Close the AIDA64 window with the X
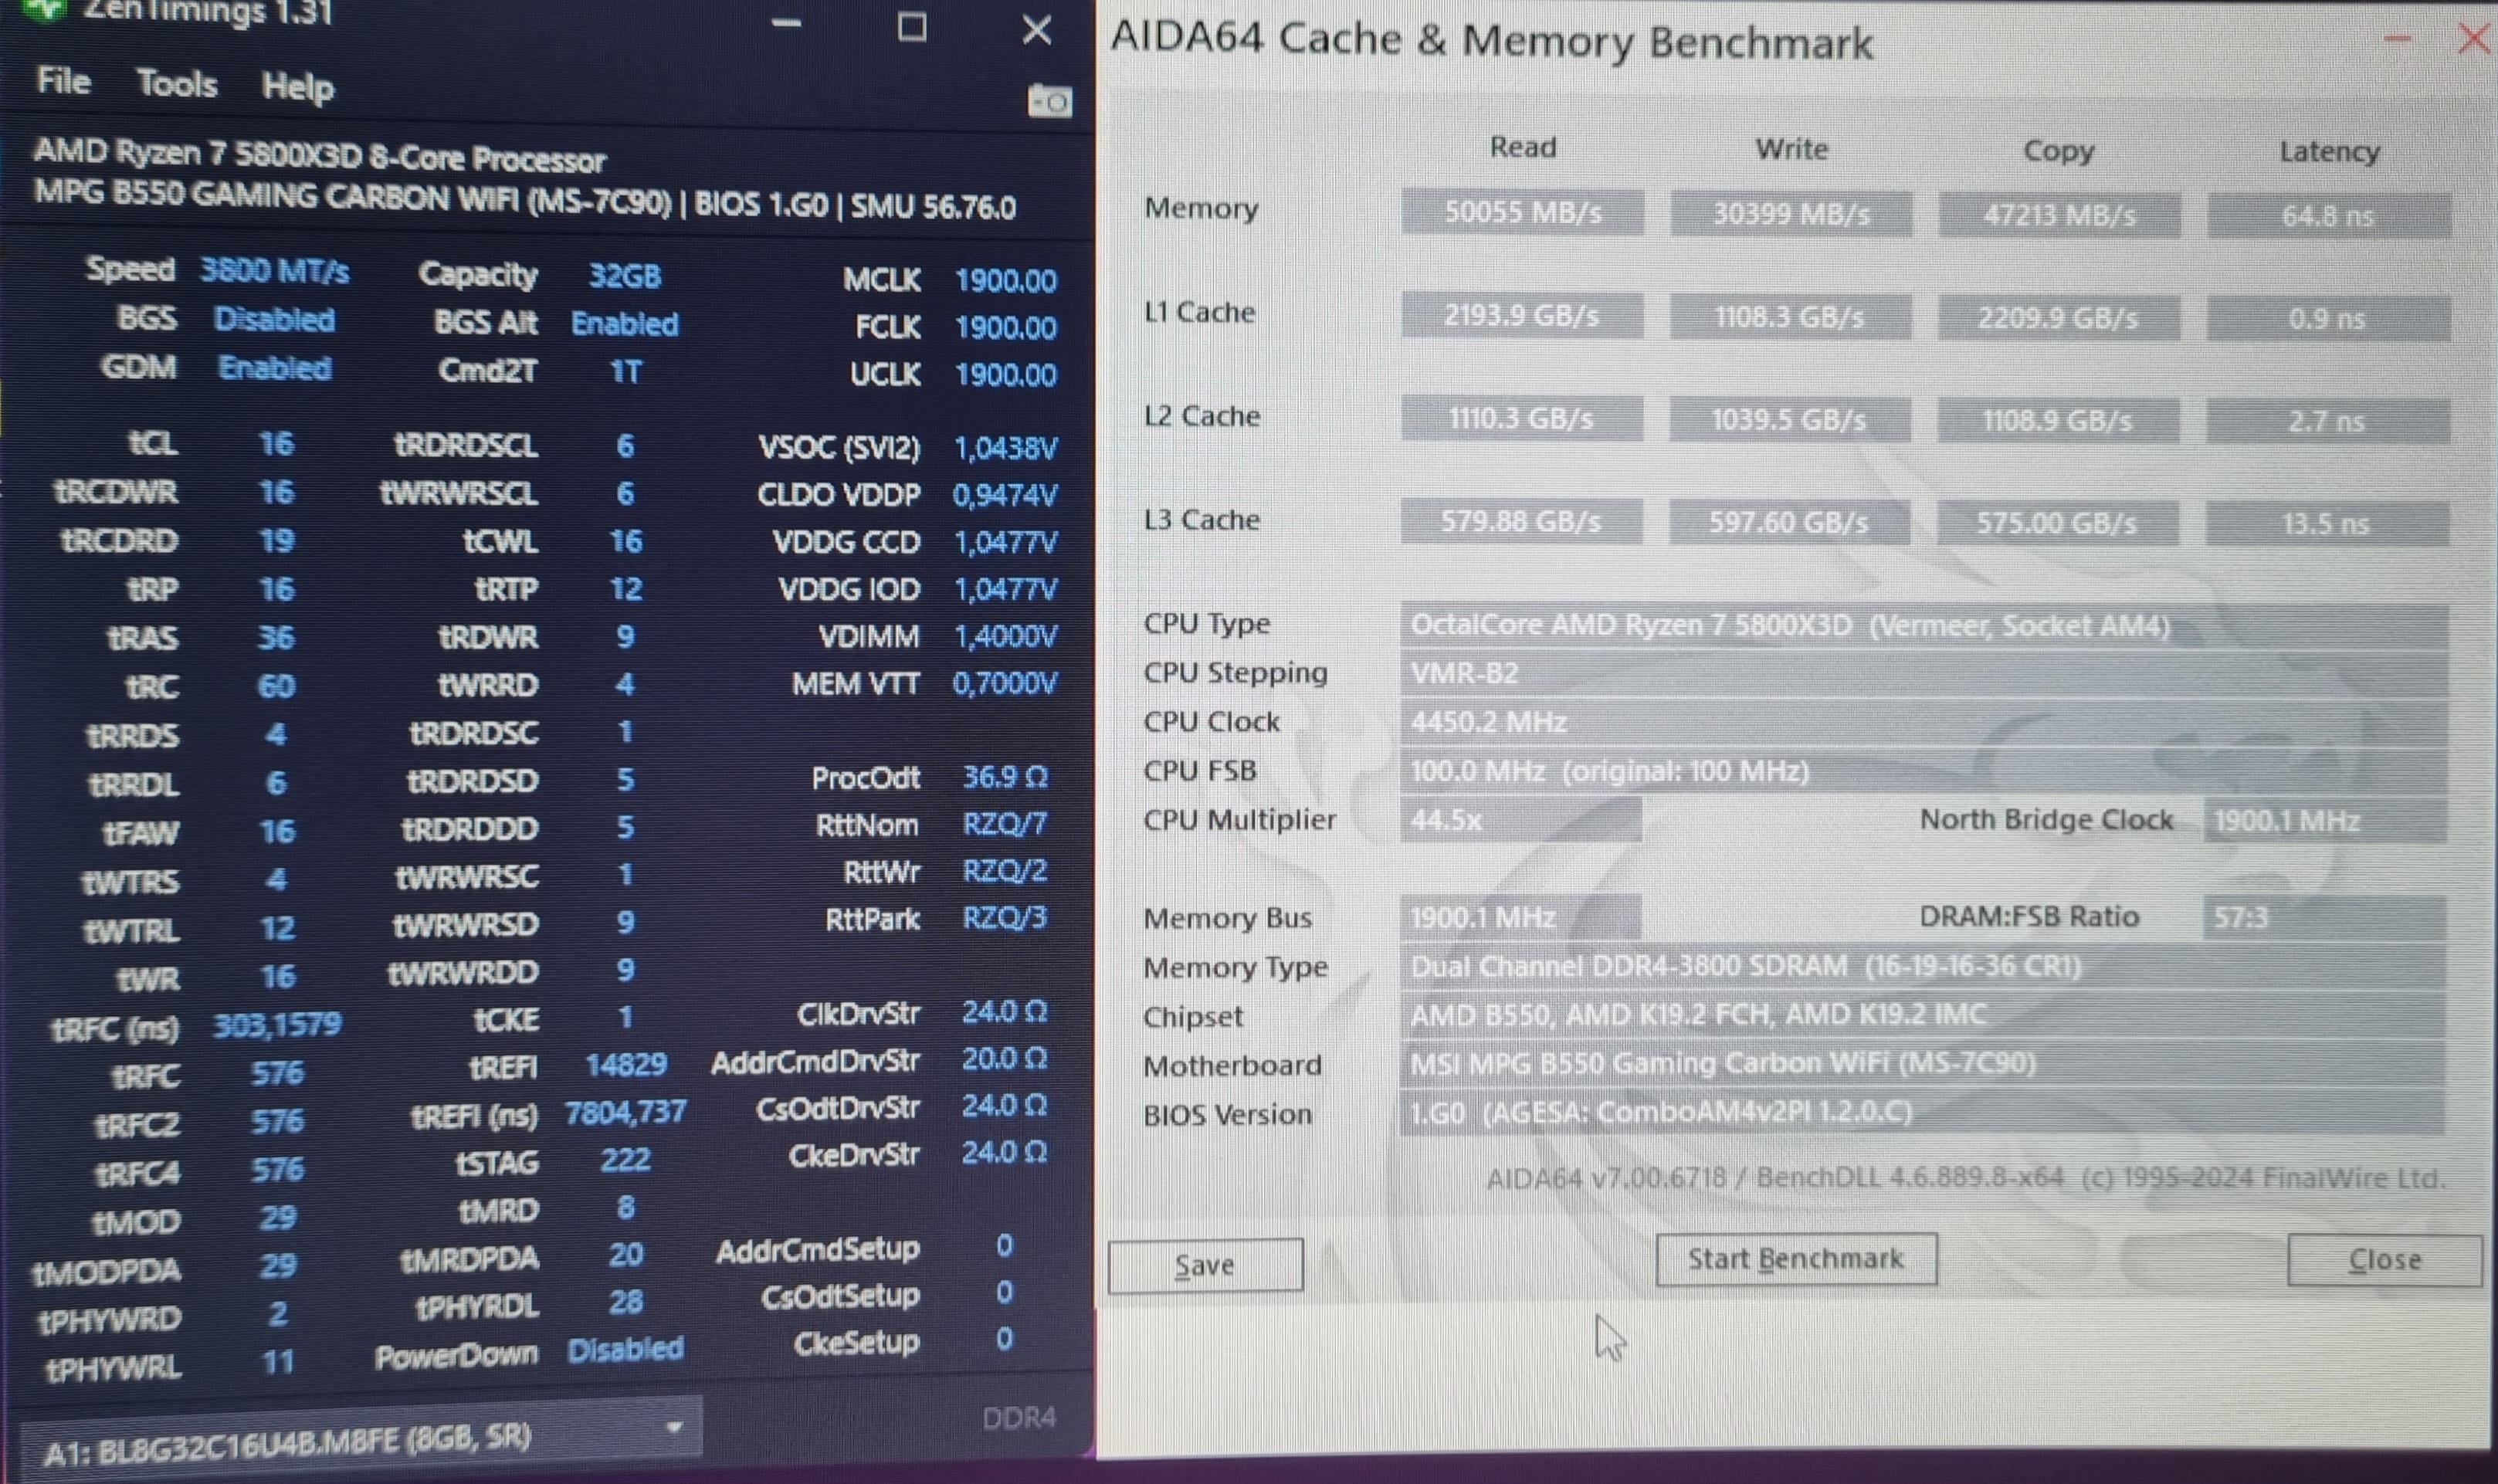 [x=2473, y=40]
